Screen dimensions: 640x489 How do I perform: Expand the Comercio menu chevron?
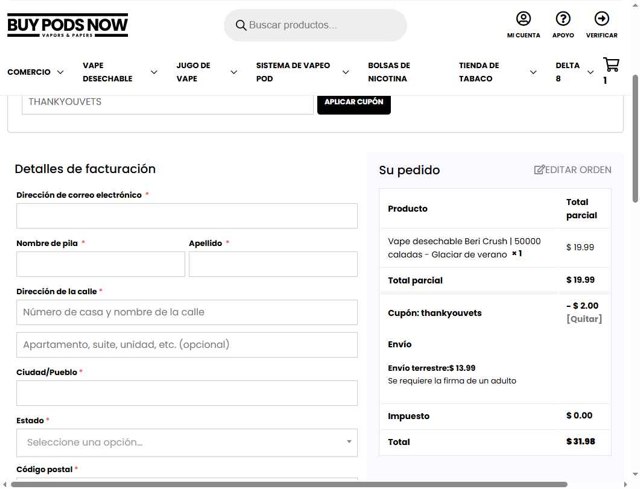click(60, 72)
